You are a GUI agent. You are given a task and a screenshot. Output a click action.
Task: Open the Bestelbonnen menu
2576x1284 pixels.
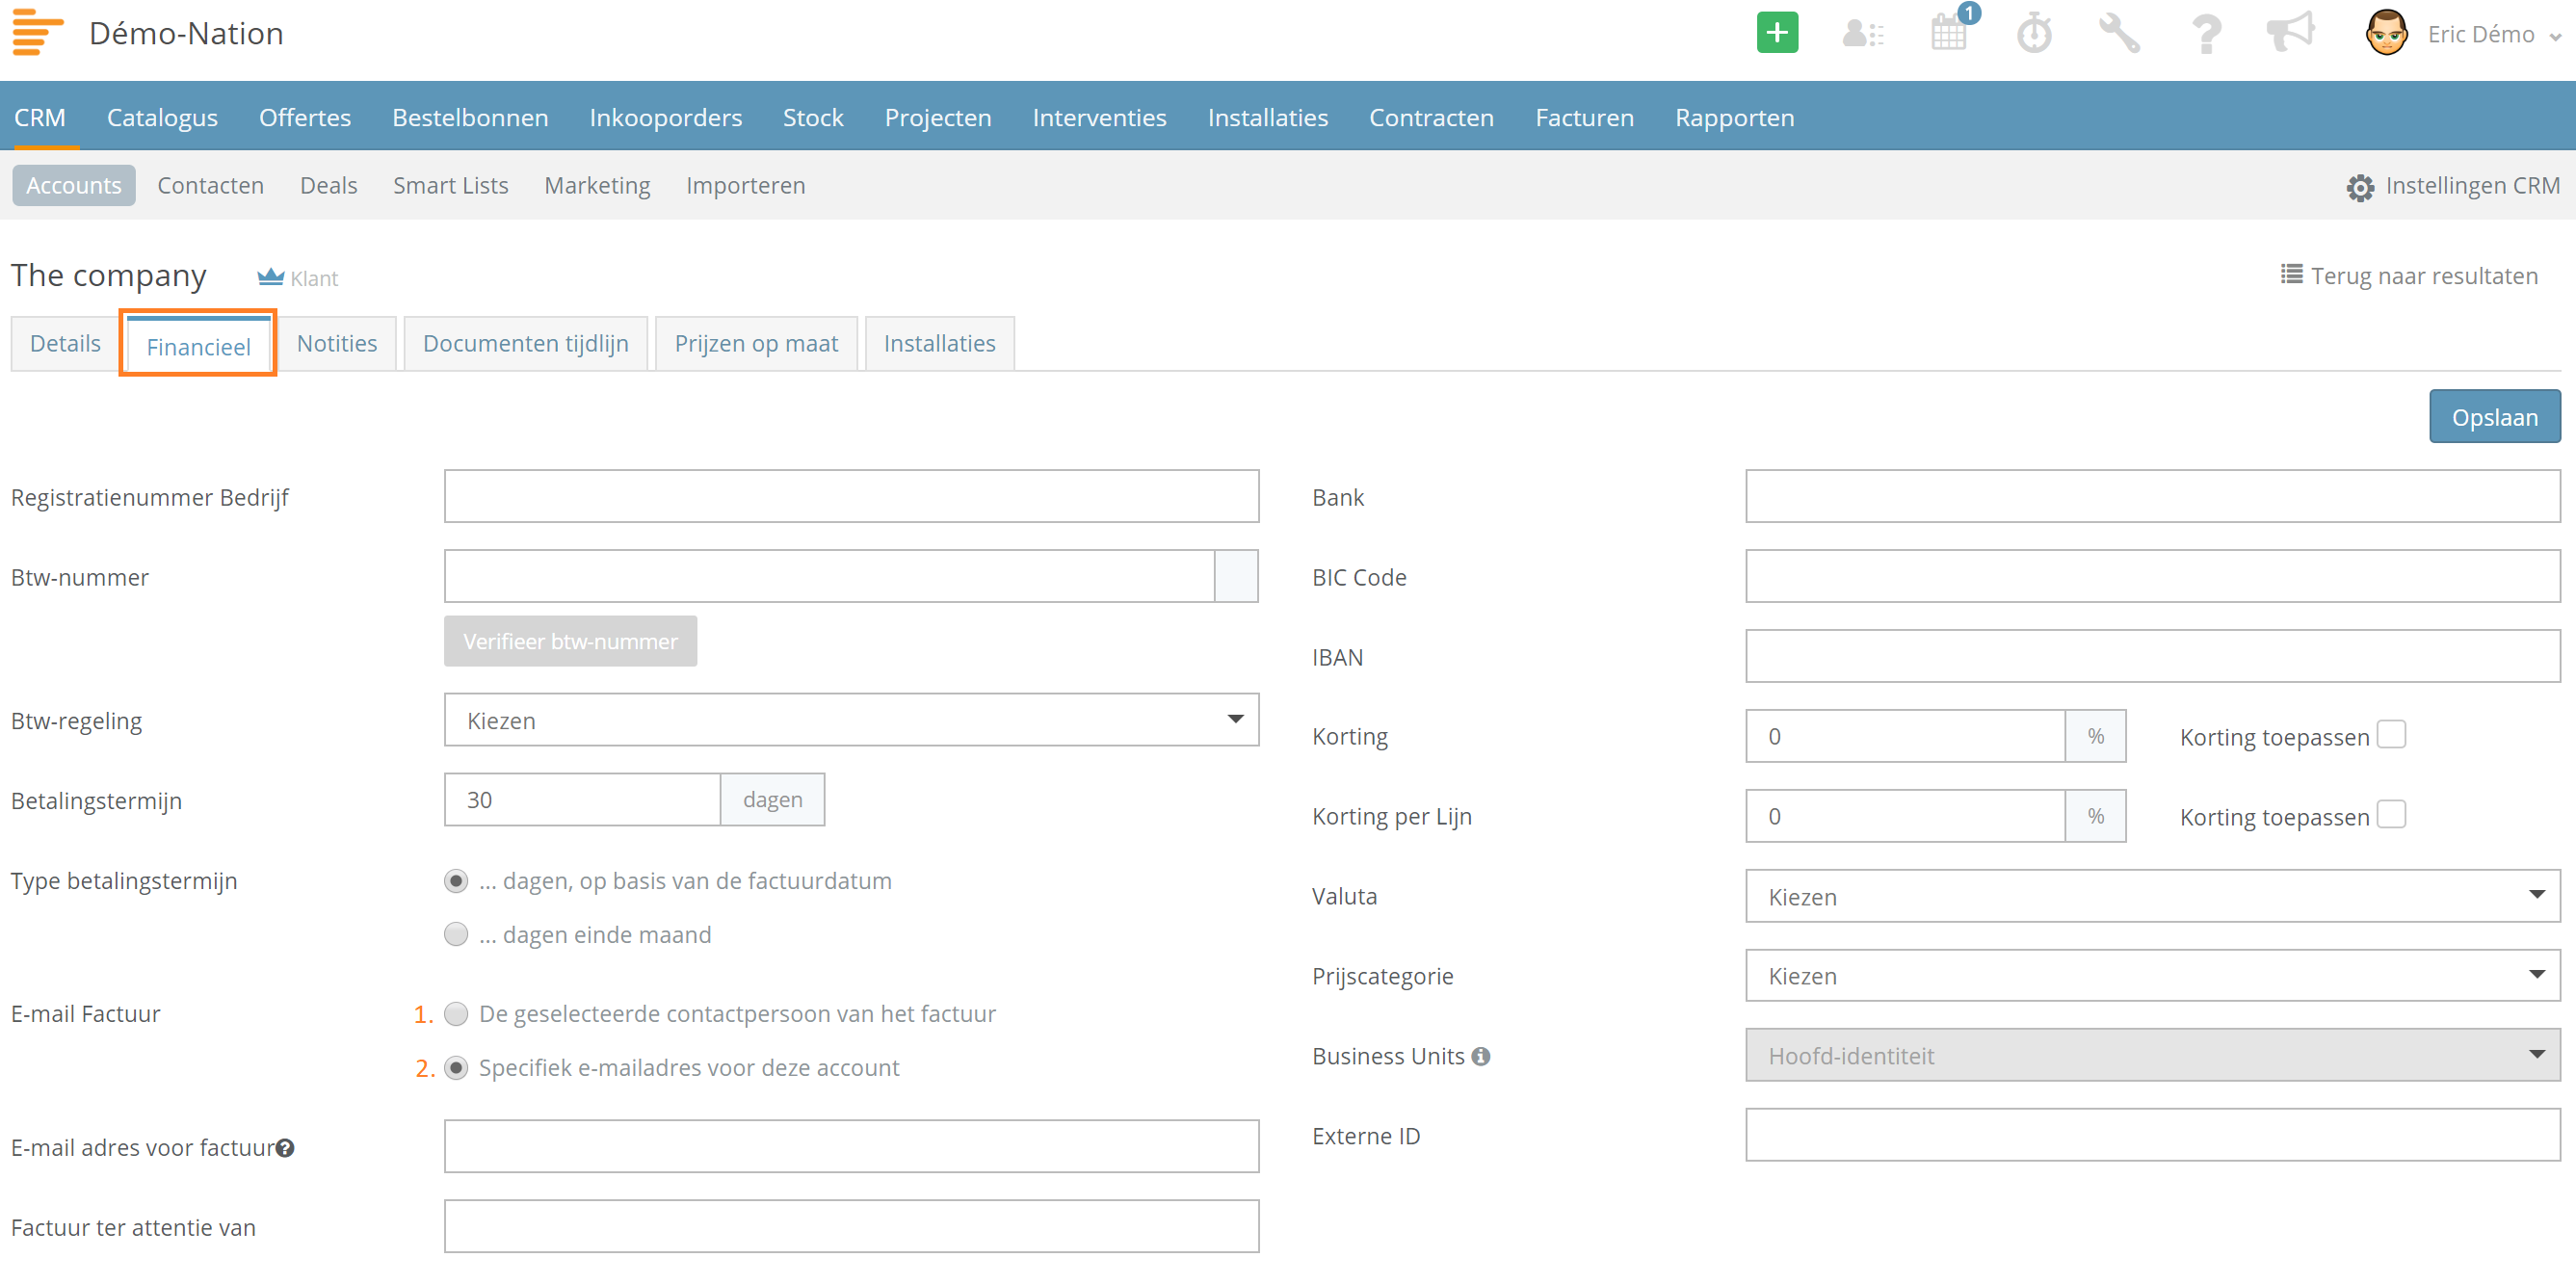coord(470,117)
